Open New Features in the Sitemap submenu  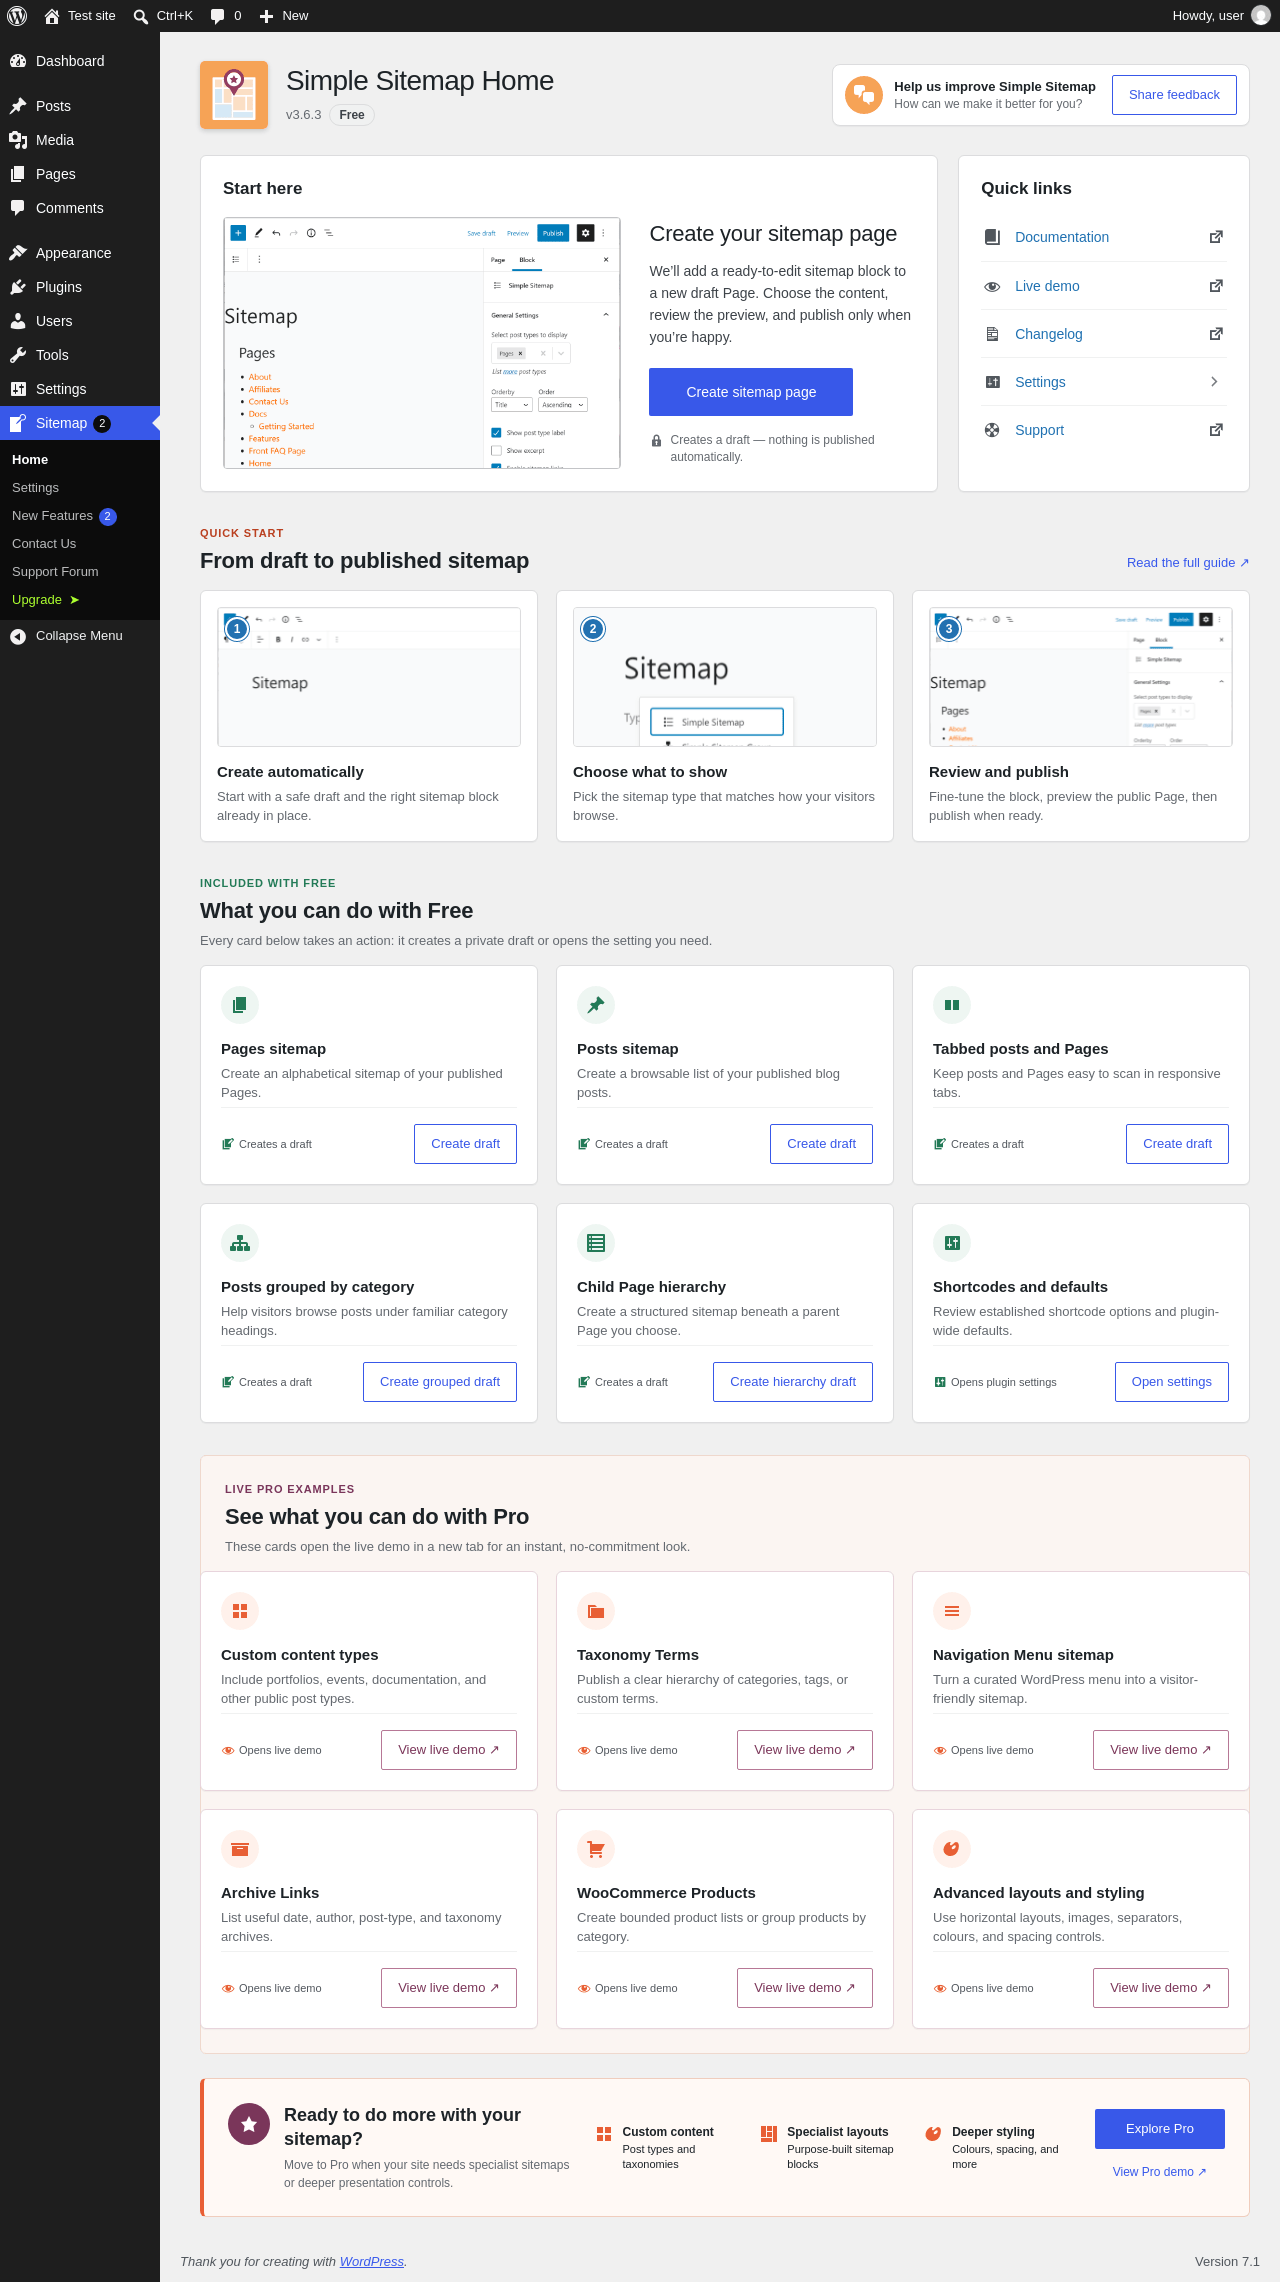[x=80, y=516]
